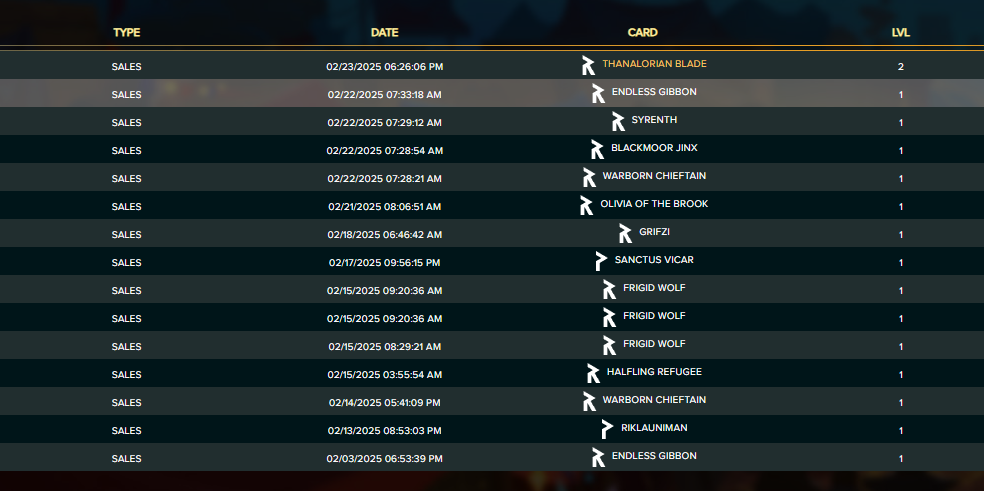This screenshot has width=984, height=491.
Task: Click the date 02/21/2025 08:06:51 AM
Action: [x=385, y=207]
